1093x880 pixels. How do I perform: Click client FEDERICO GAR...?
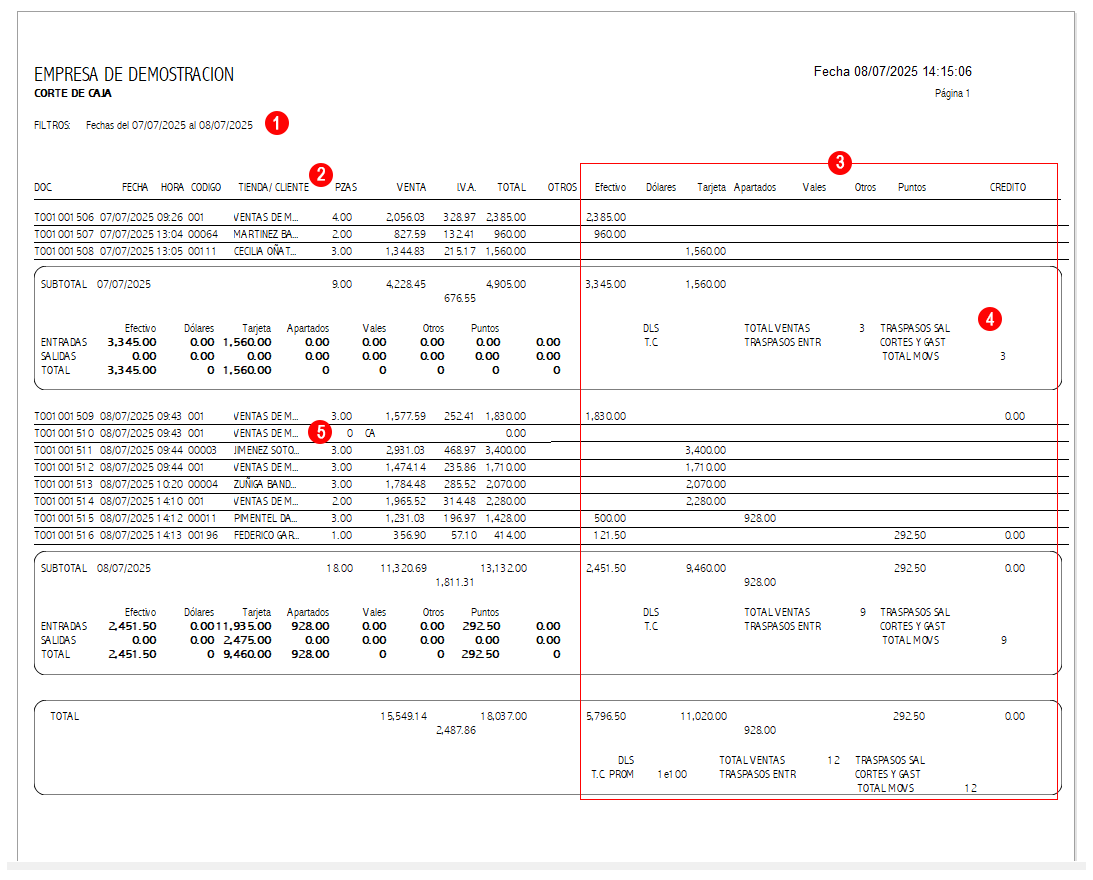coord(266,536)
